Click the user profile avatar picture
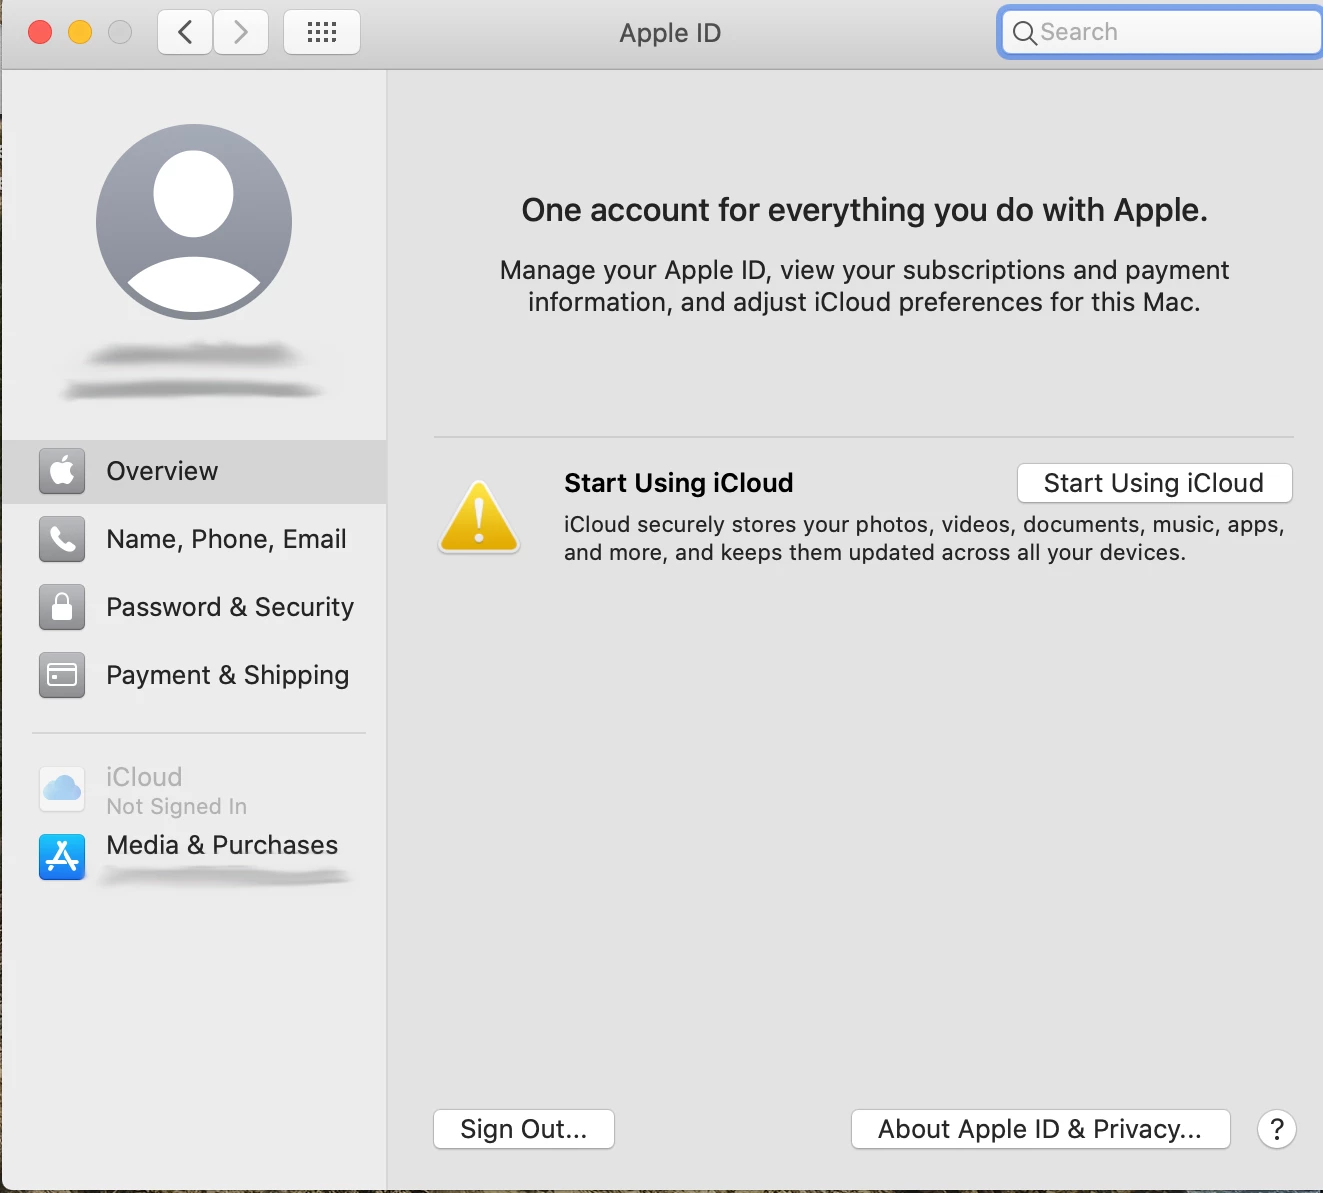 [194, 222]
